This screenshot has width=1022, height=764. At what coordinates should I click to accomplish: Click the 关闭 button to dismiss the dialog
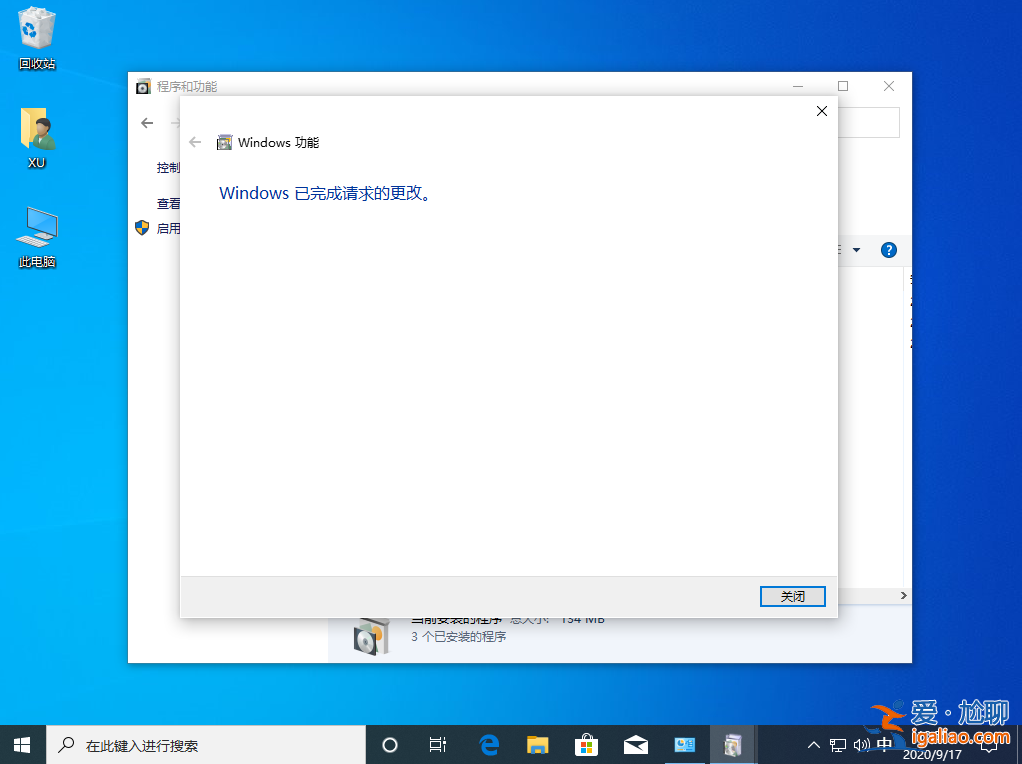792,596
